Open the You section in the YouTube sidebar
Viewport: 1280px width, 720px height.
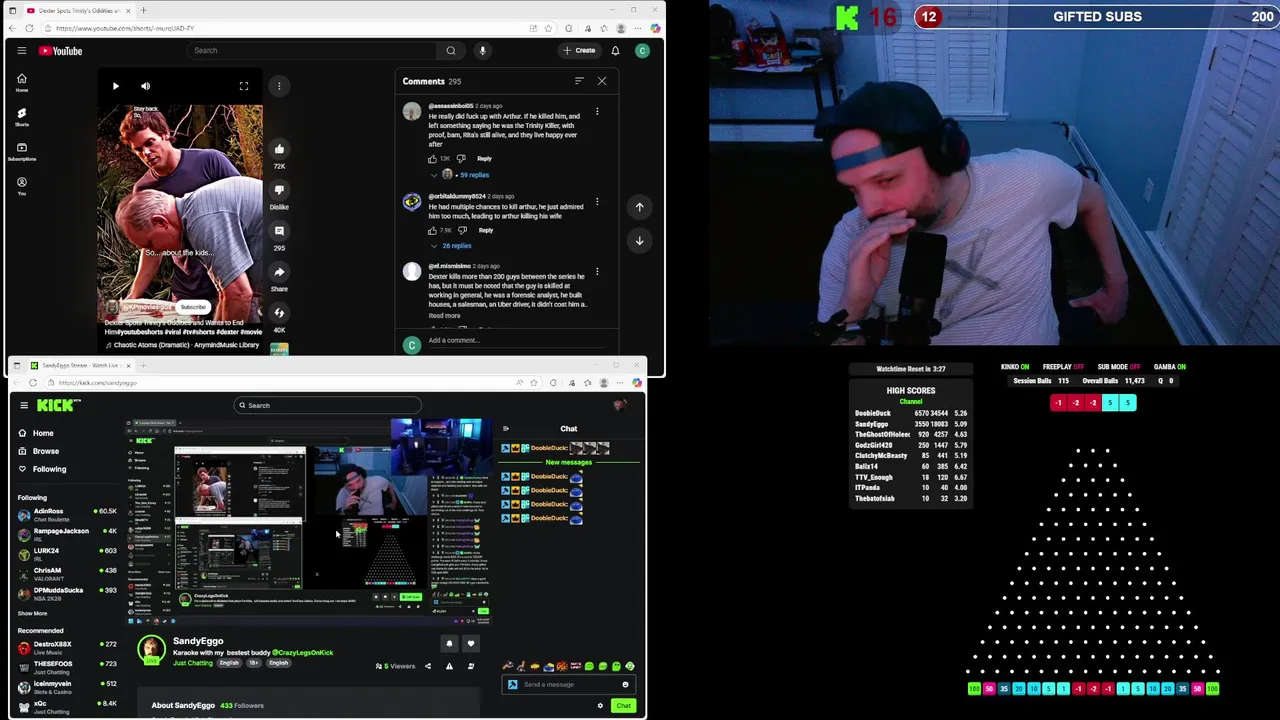(x=22, y=186)
